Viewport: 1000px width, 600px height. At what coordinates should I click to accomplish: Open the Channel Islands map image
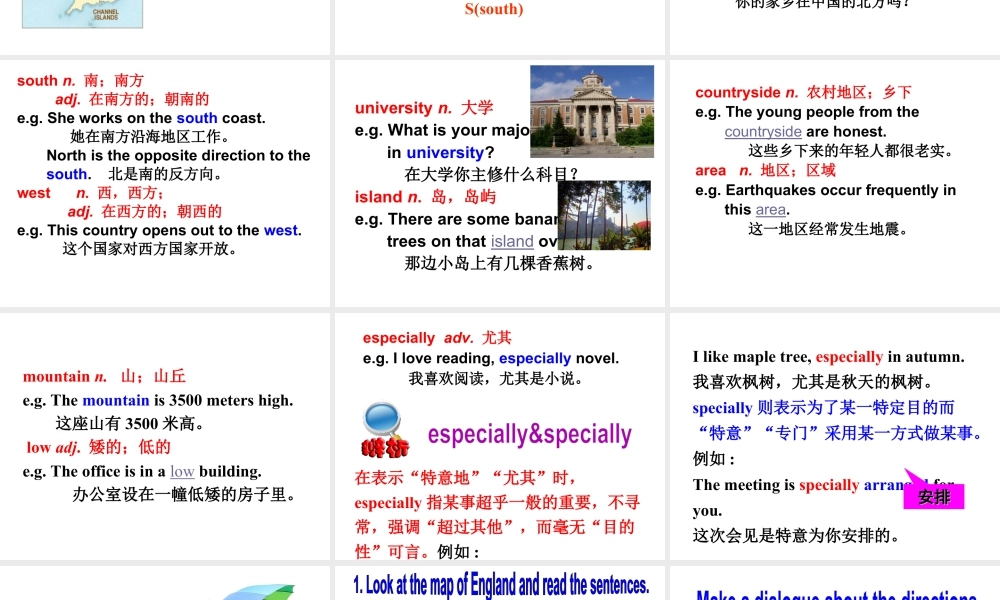[82, 14]
